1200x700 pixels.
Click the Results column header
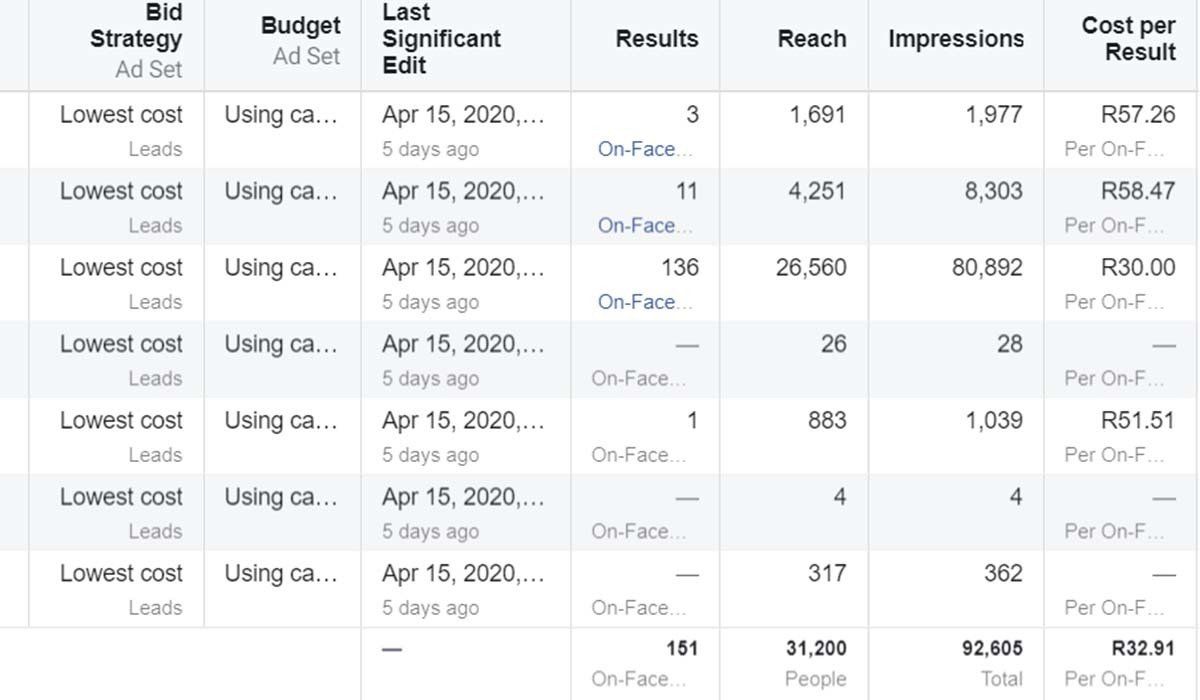pos(657,40)
